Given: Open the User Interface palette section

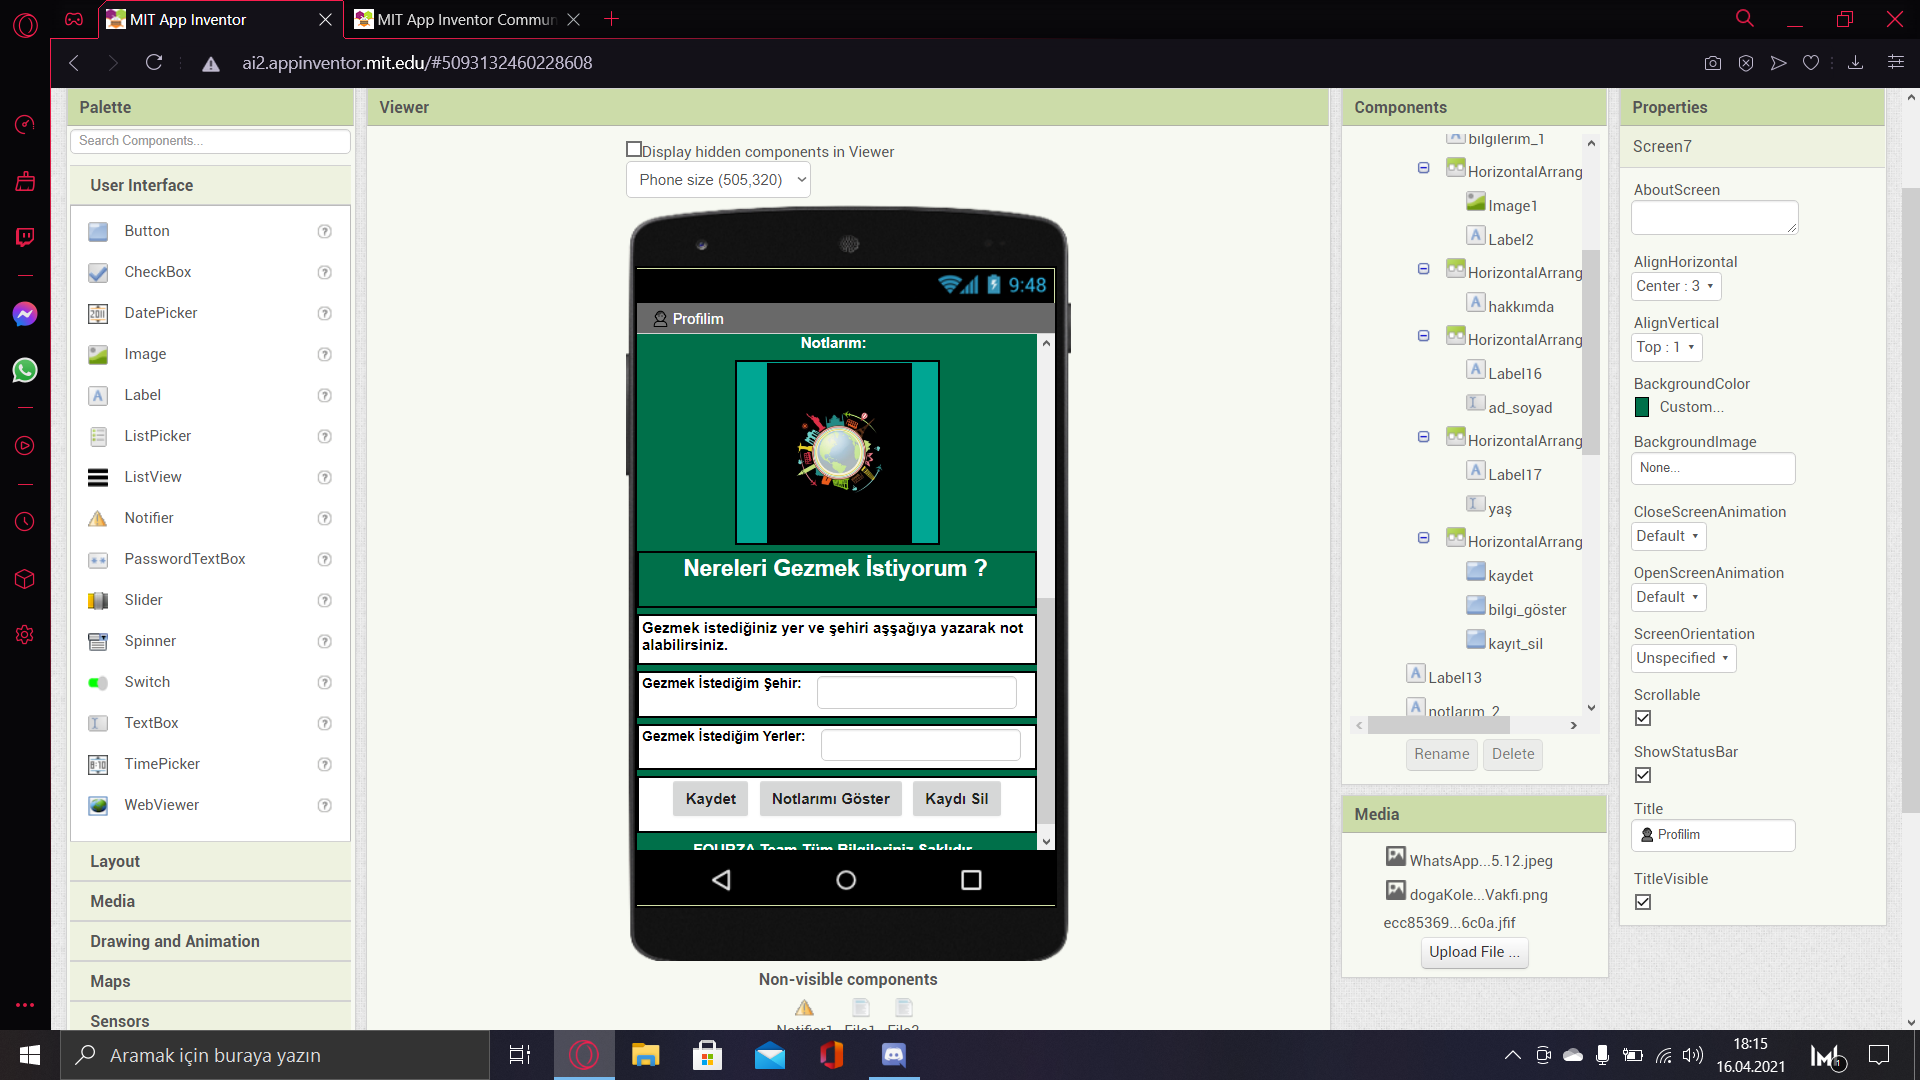Looking at the screenshot, I should pyautogui.click(x=141, y=185).
